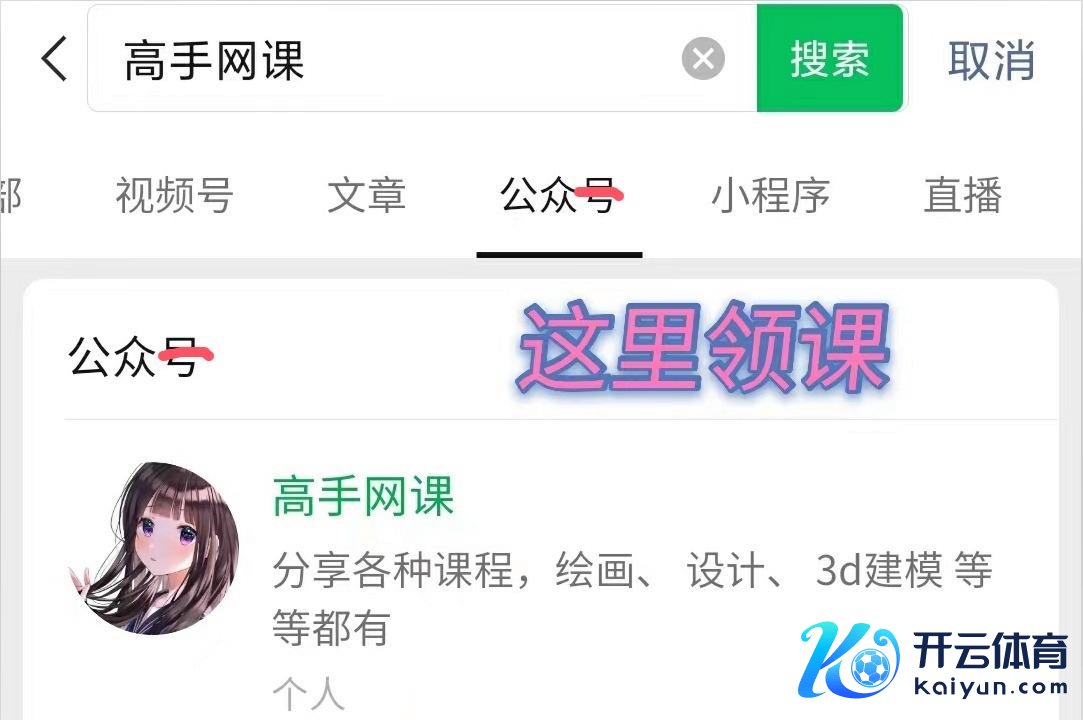Image resolution: width=1083 pixels, height=720 pixels.
Task: Tap 取消 to cancel search
Action: coord(991,59)
